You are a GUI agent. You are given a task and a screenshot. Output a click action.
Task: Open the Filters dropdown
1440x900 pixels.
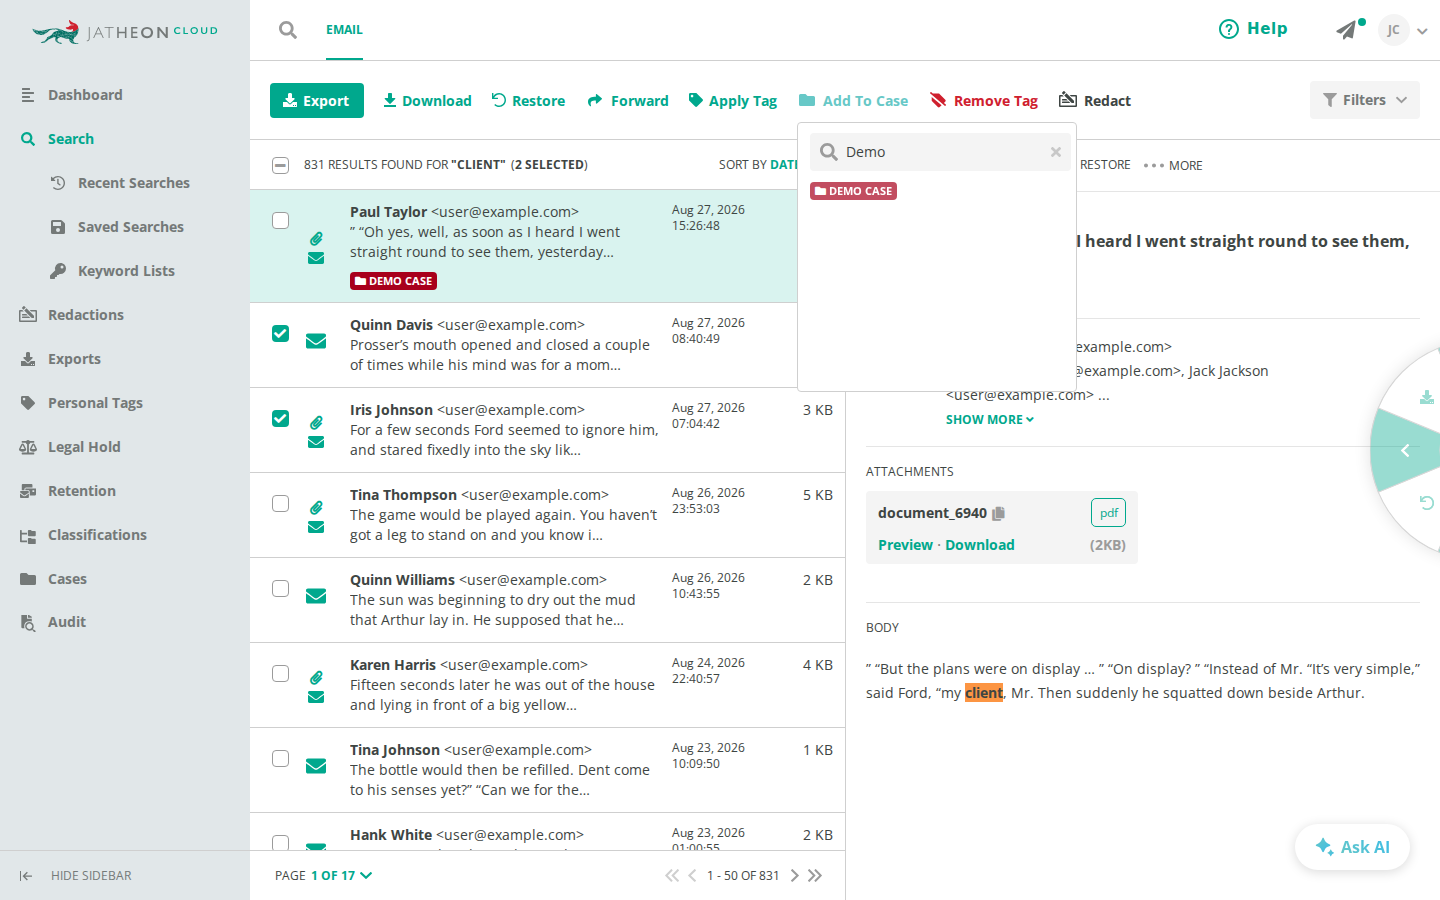[x=1365, y=100]
